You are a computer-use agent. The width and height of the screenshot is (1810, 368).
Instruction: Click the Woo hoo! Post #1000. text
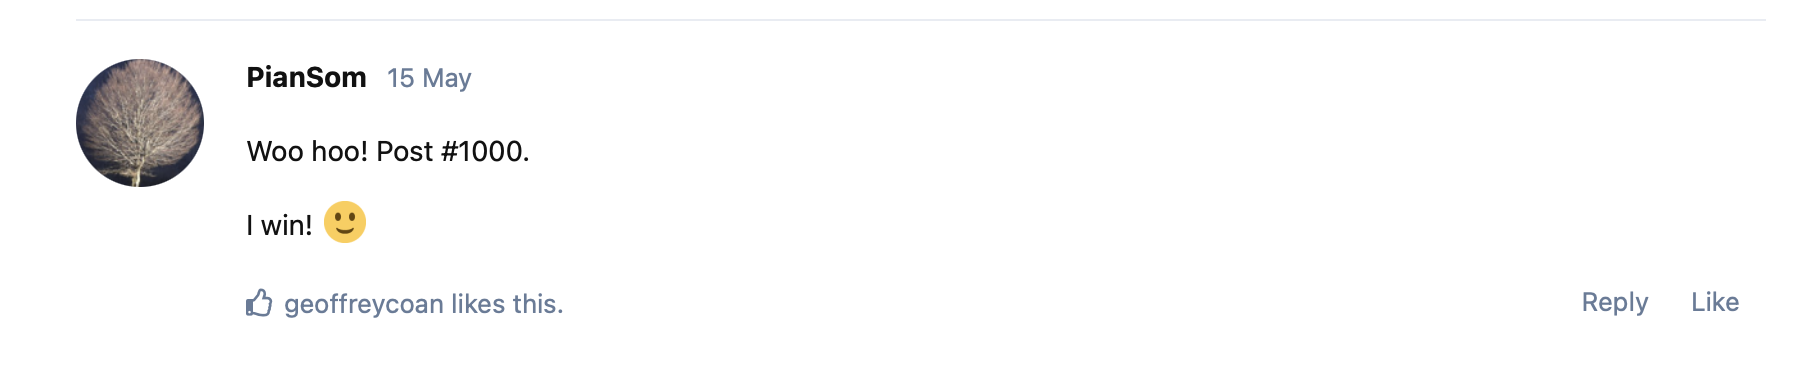(x=388, y=151)
